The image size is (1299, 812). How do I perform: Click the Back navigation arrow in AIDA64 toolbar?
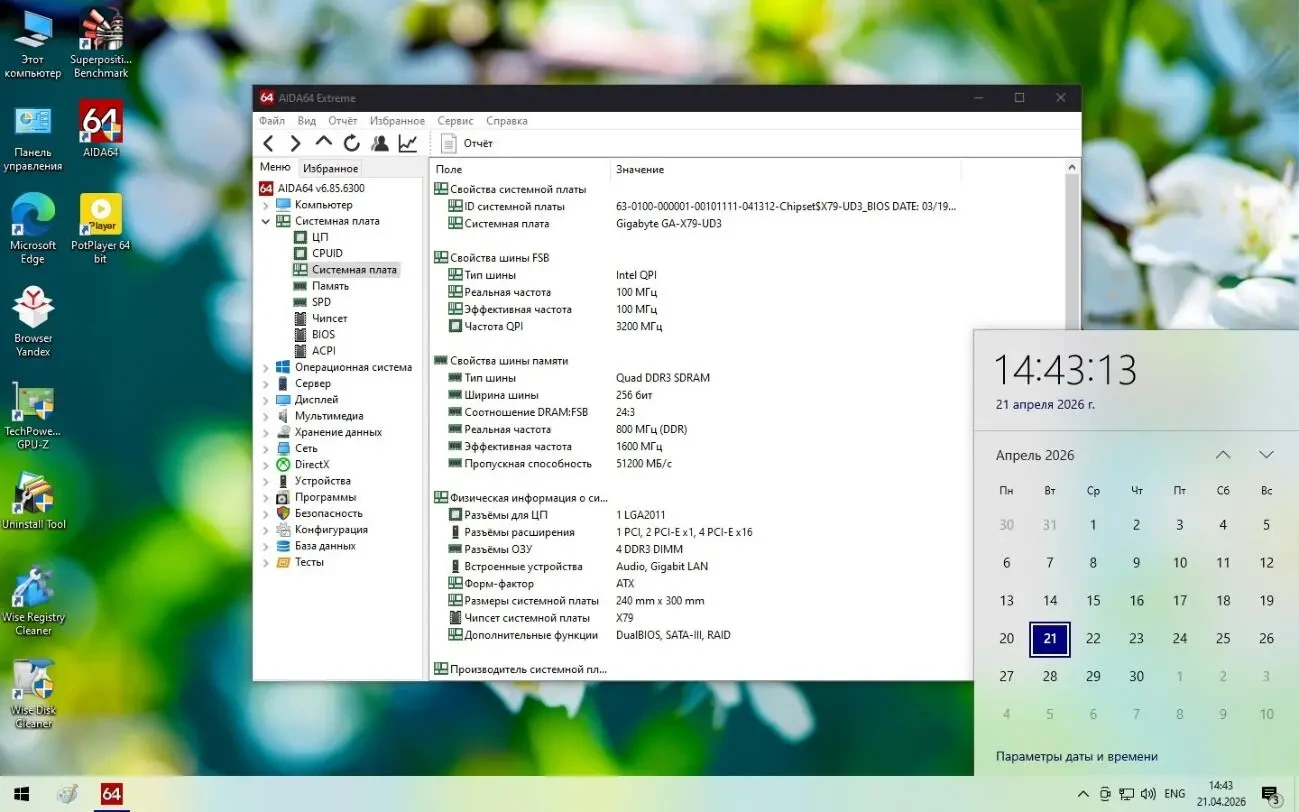[268, 144]
